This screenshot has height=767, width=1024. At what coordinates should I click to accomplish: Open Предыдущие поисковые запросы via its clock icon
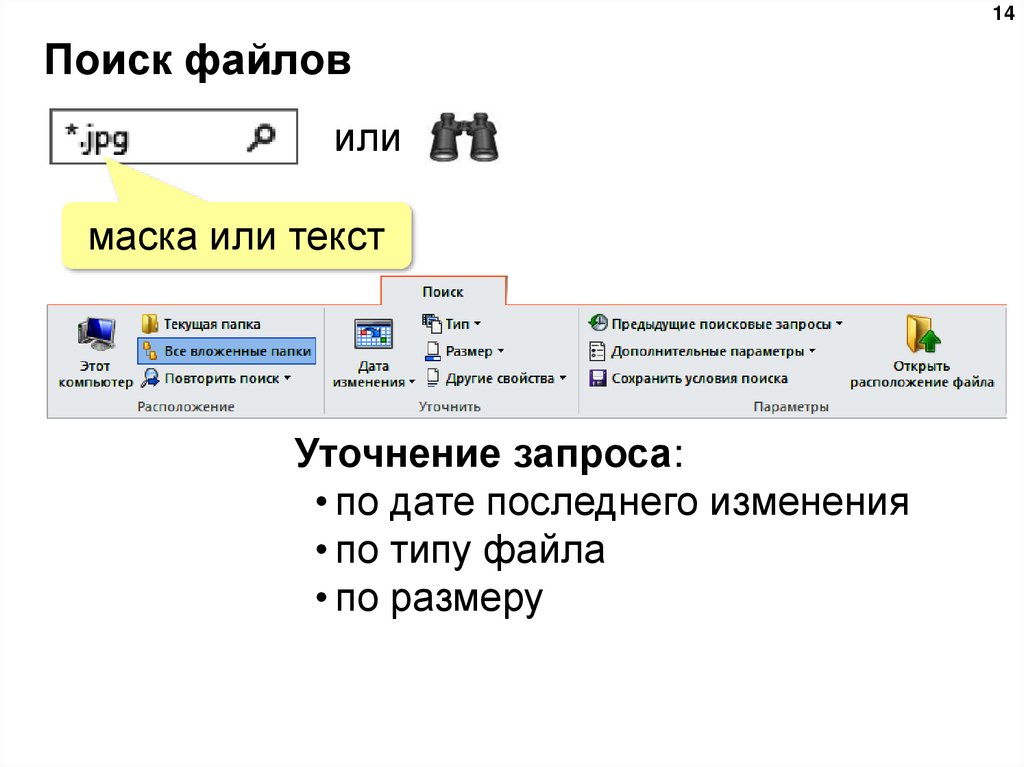coord(600,322)
